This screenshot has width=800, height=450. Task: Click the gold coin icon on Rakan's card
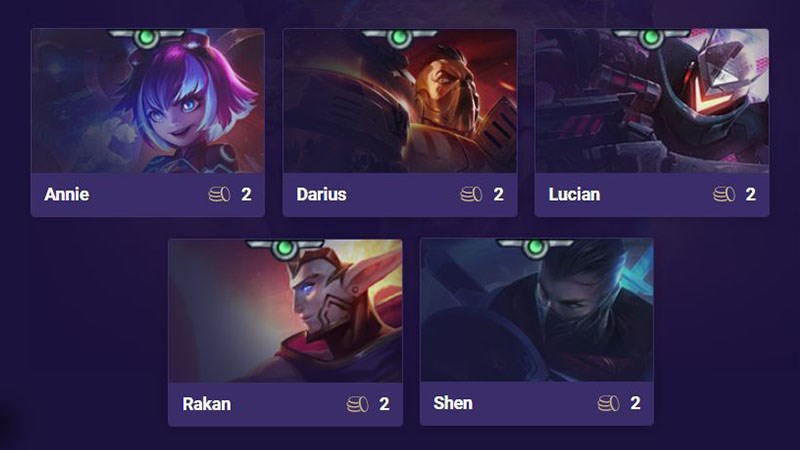(357, 404)
